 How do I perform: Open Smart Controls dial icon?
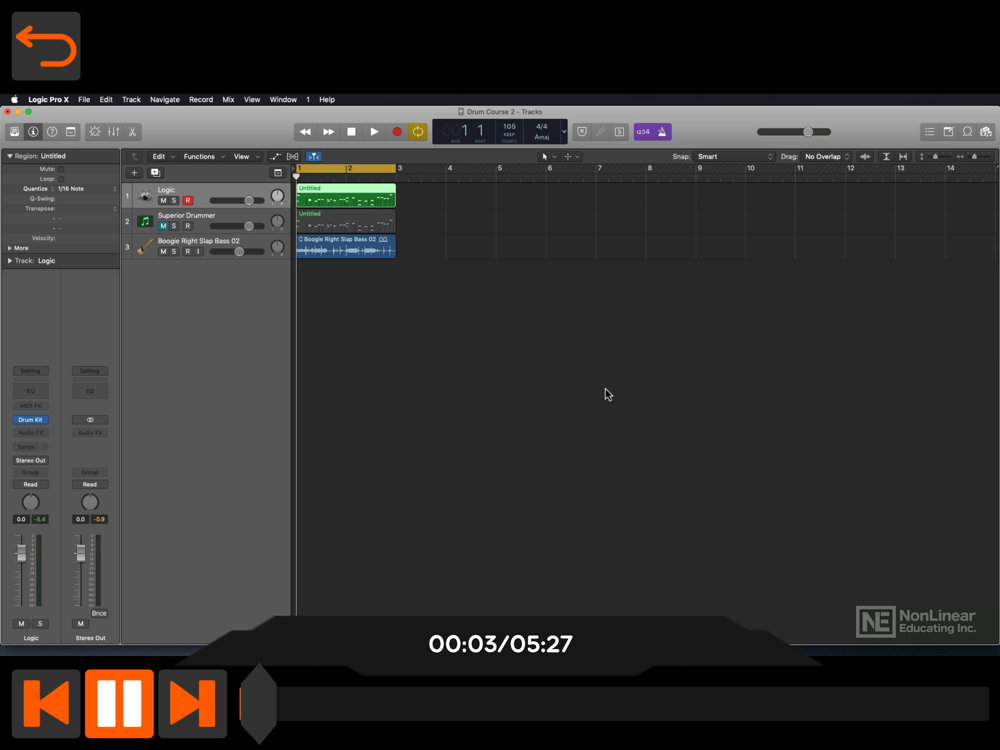point(94,132)
